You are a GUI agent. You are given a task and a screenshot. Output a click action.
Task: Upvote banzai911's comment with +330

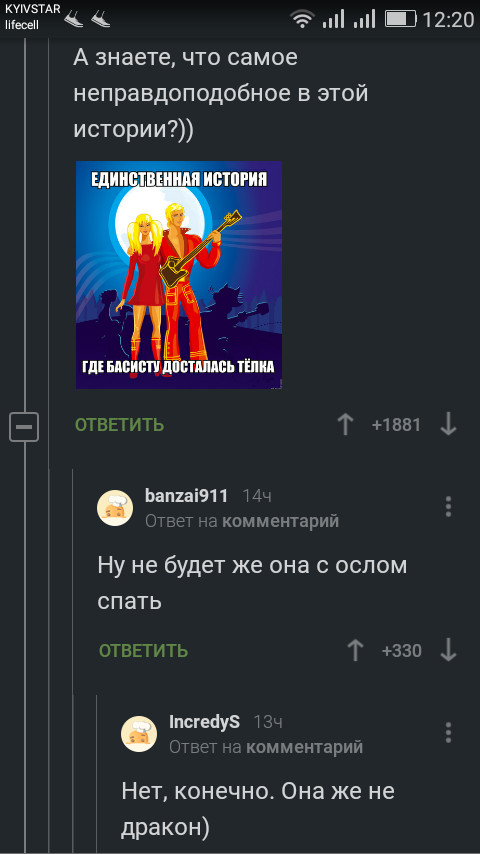355,650
